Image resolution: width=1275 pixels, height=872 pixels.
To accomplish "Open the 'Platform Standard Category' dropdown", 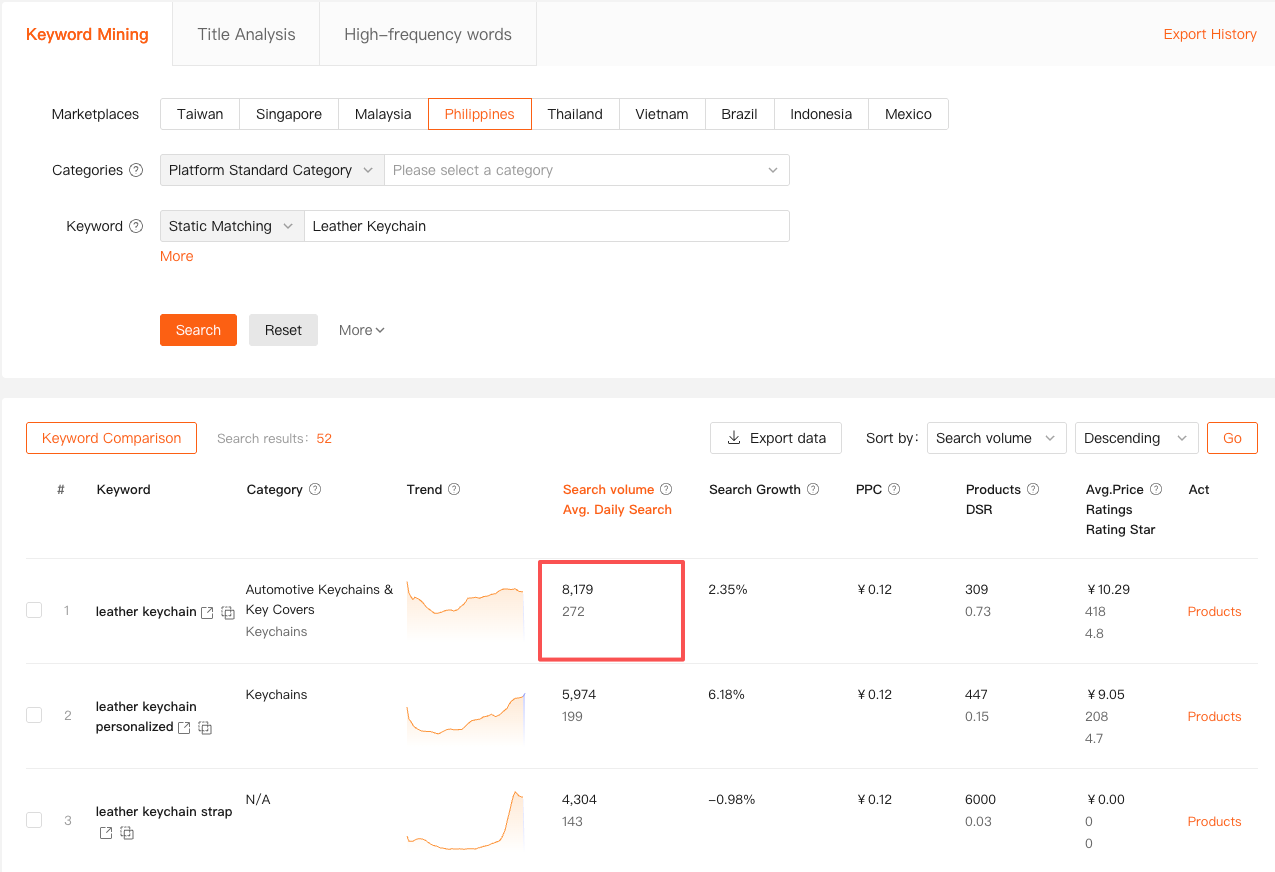I will coord(271,170).
